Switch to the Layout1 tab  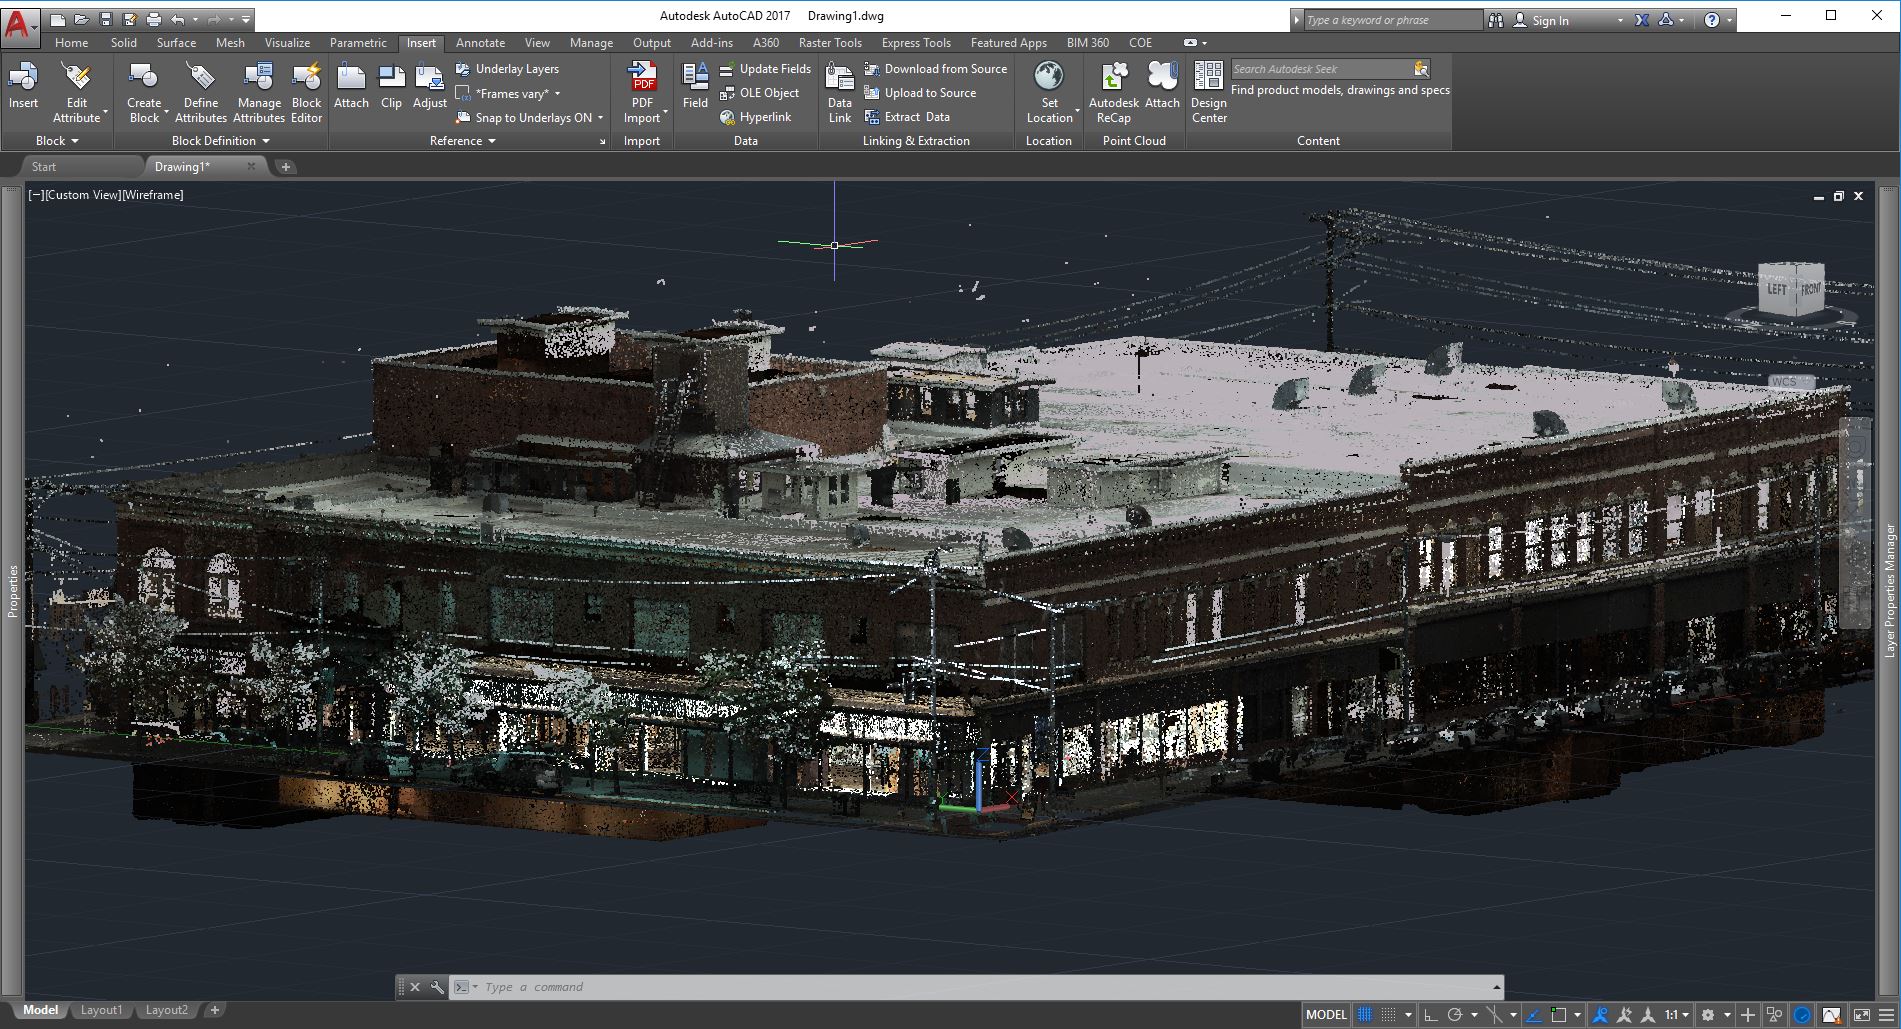(101, 1010)
